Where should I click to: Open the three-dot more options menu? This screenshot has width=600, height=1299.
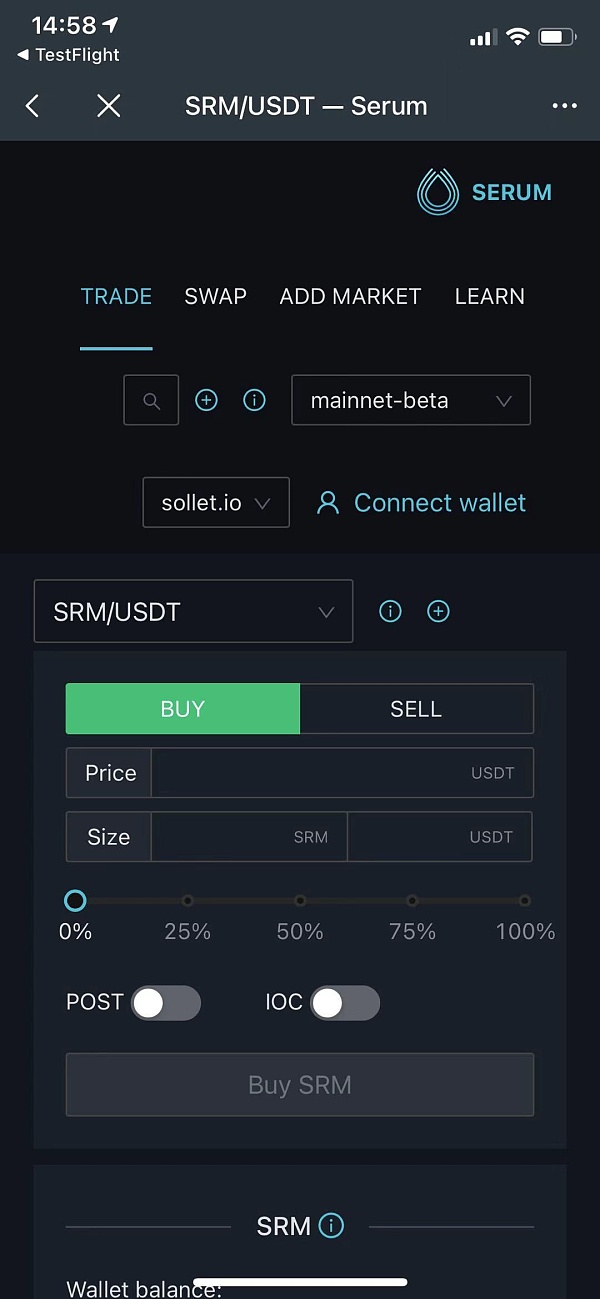(x=564, y=106)
